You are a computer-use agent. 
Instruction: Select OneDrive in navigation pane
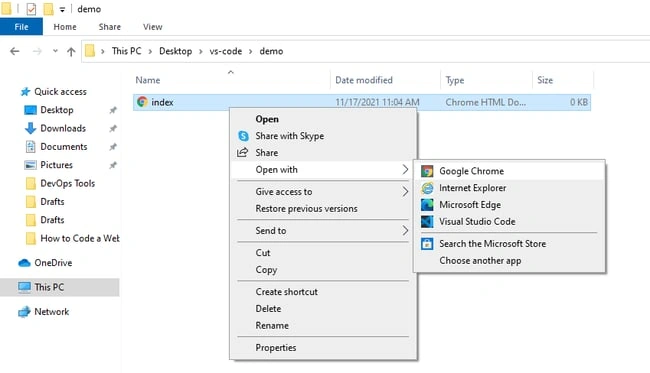(53, 263)
